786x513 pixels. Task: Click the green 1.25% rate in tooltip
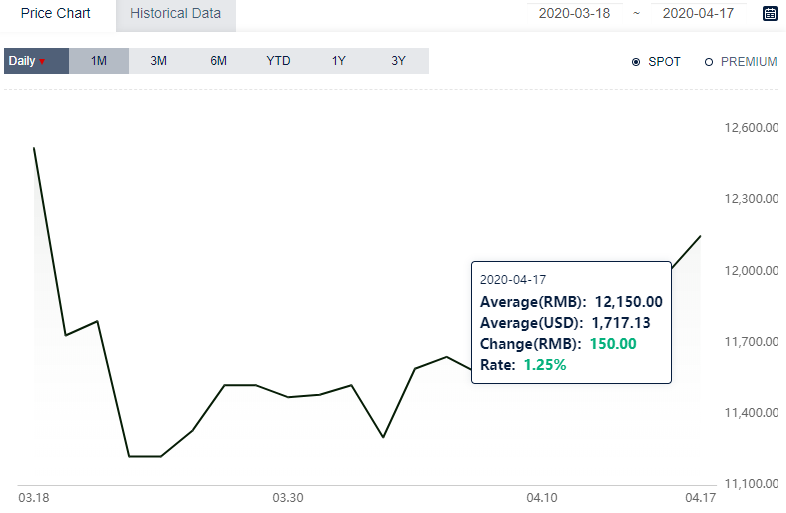pyautogui.click(x=545, y=365)
